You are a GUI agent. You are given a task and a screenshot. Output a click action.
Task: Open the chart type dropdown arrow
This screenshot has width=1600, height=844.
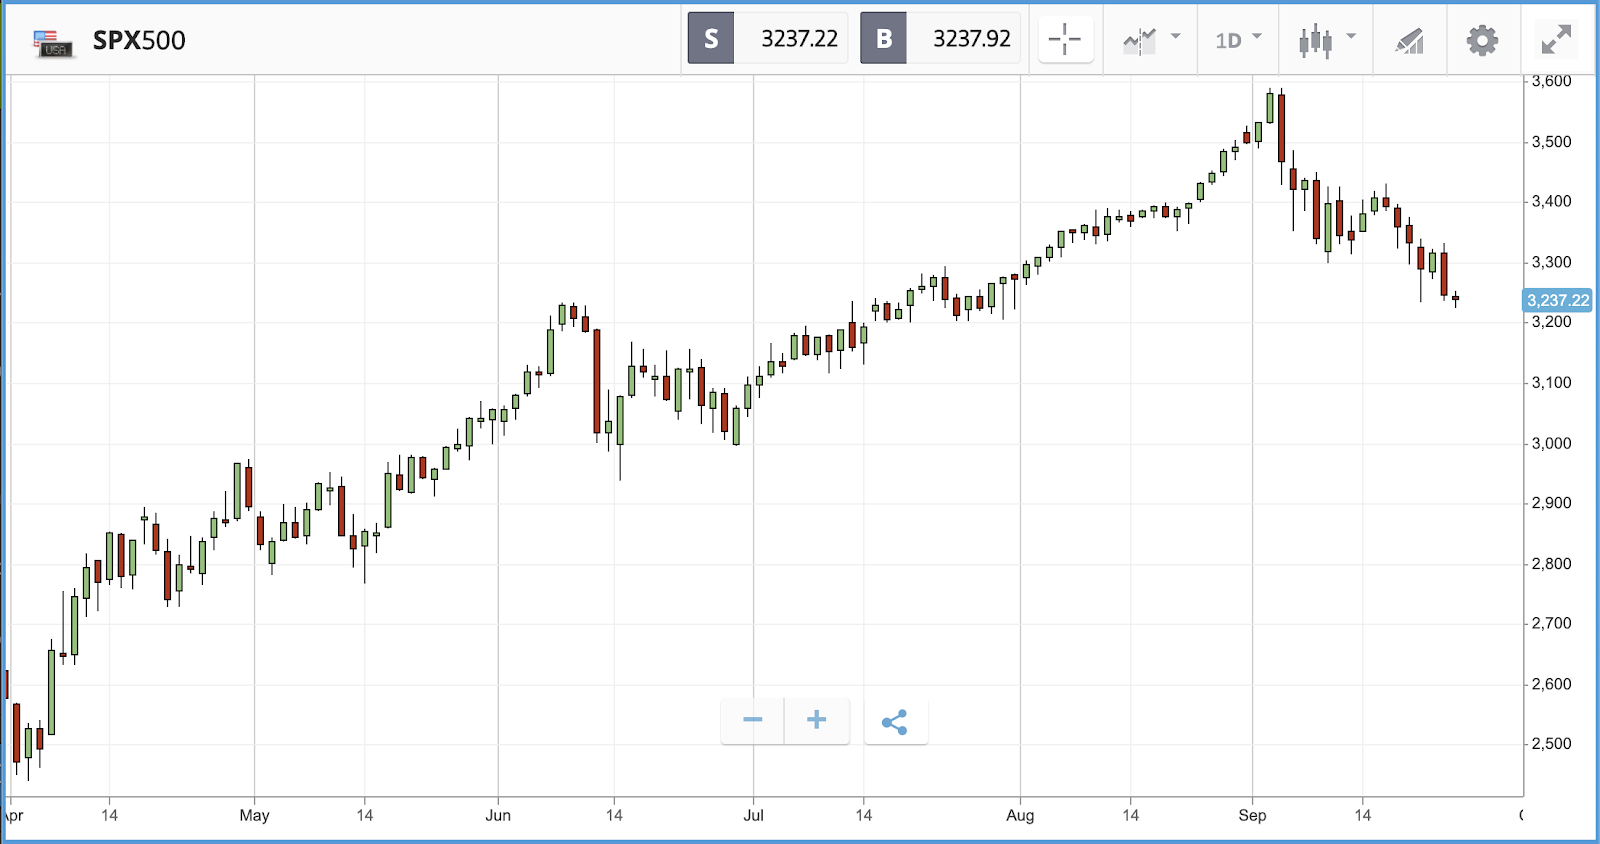tap(1351, 36)
